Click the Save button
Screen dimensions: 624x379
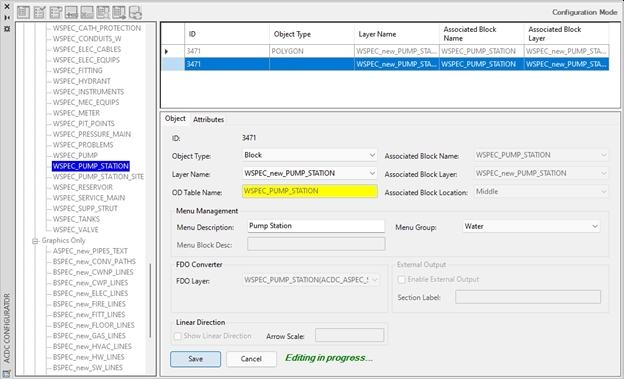[x=195, y=359]
